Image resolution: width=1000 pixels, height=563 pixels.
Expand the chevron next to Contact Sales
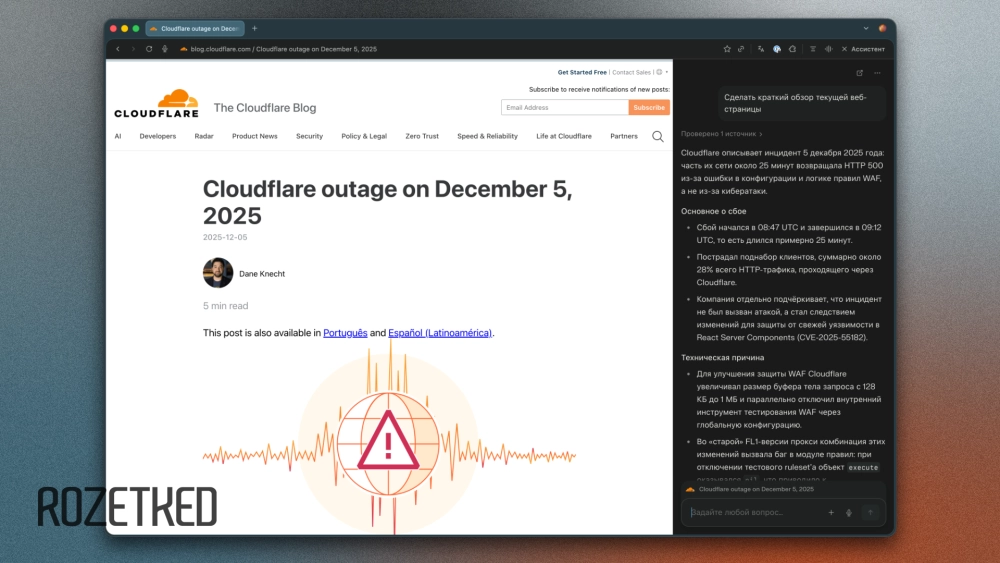[665, 72]
